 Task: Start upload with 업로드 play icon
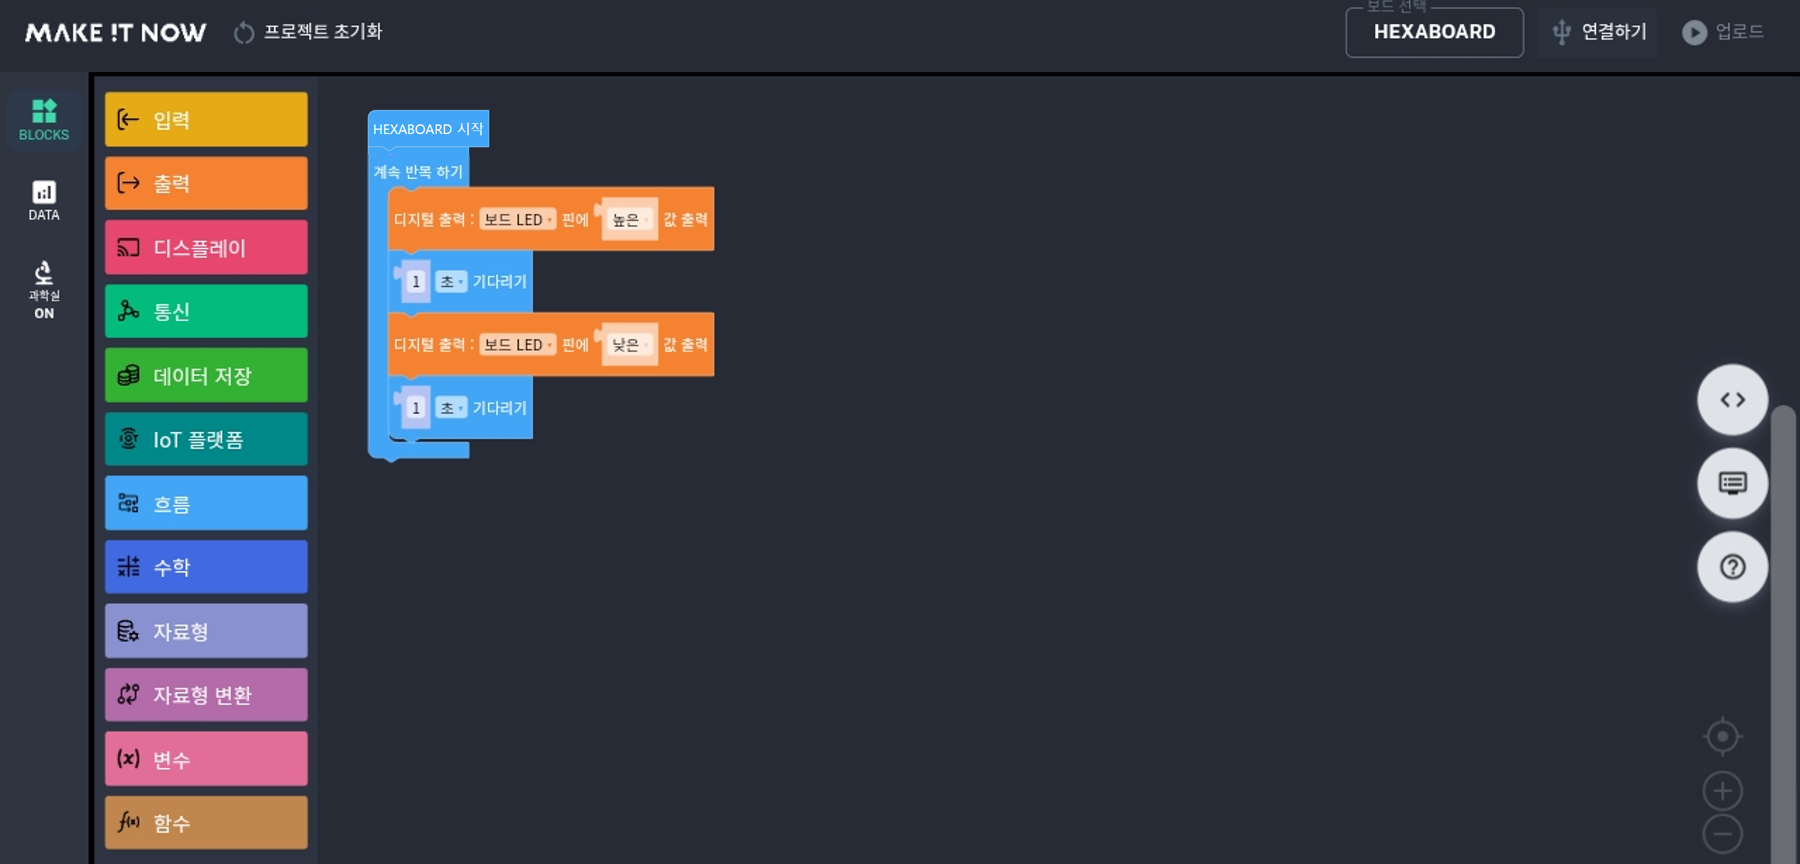pos(1722,32)
